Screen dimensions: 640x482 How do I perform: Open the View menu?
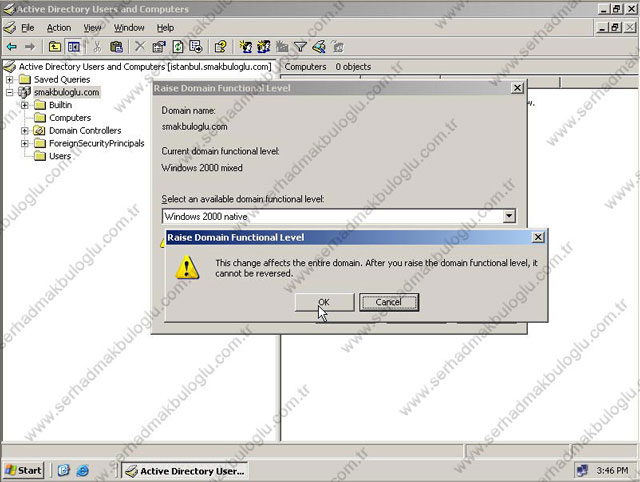[92, 28]
